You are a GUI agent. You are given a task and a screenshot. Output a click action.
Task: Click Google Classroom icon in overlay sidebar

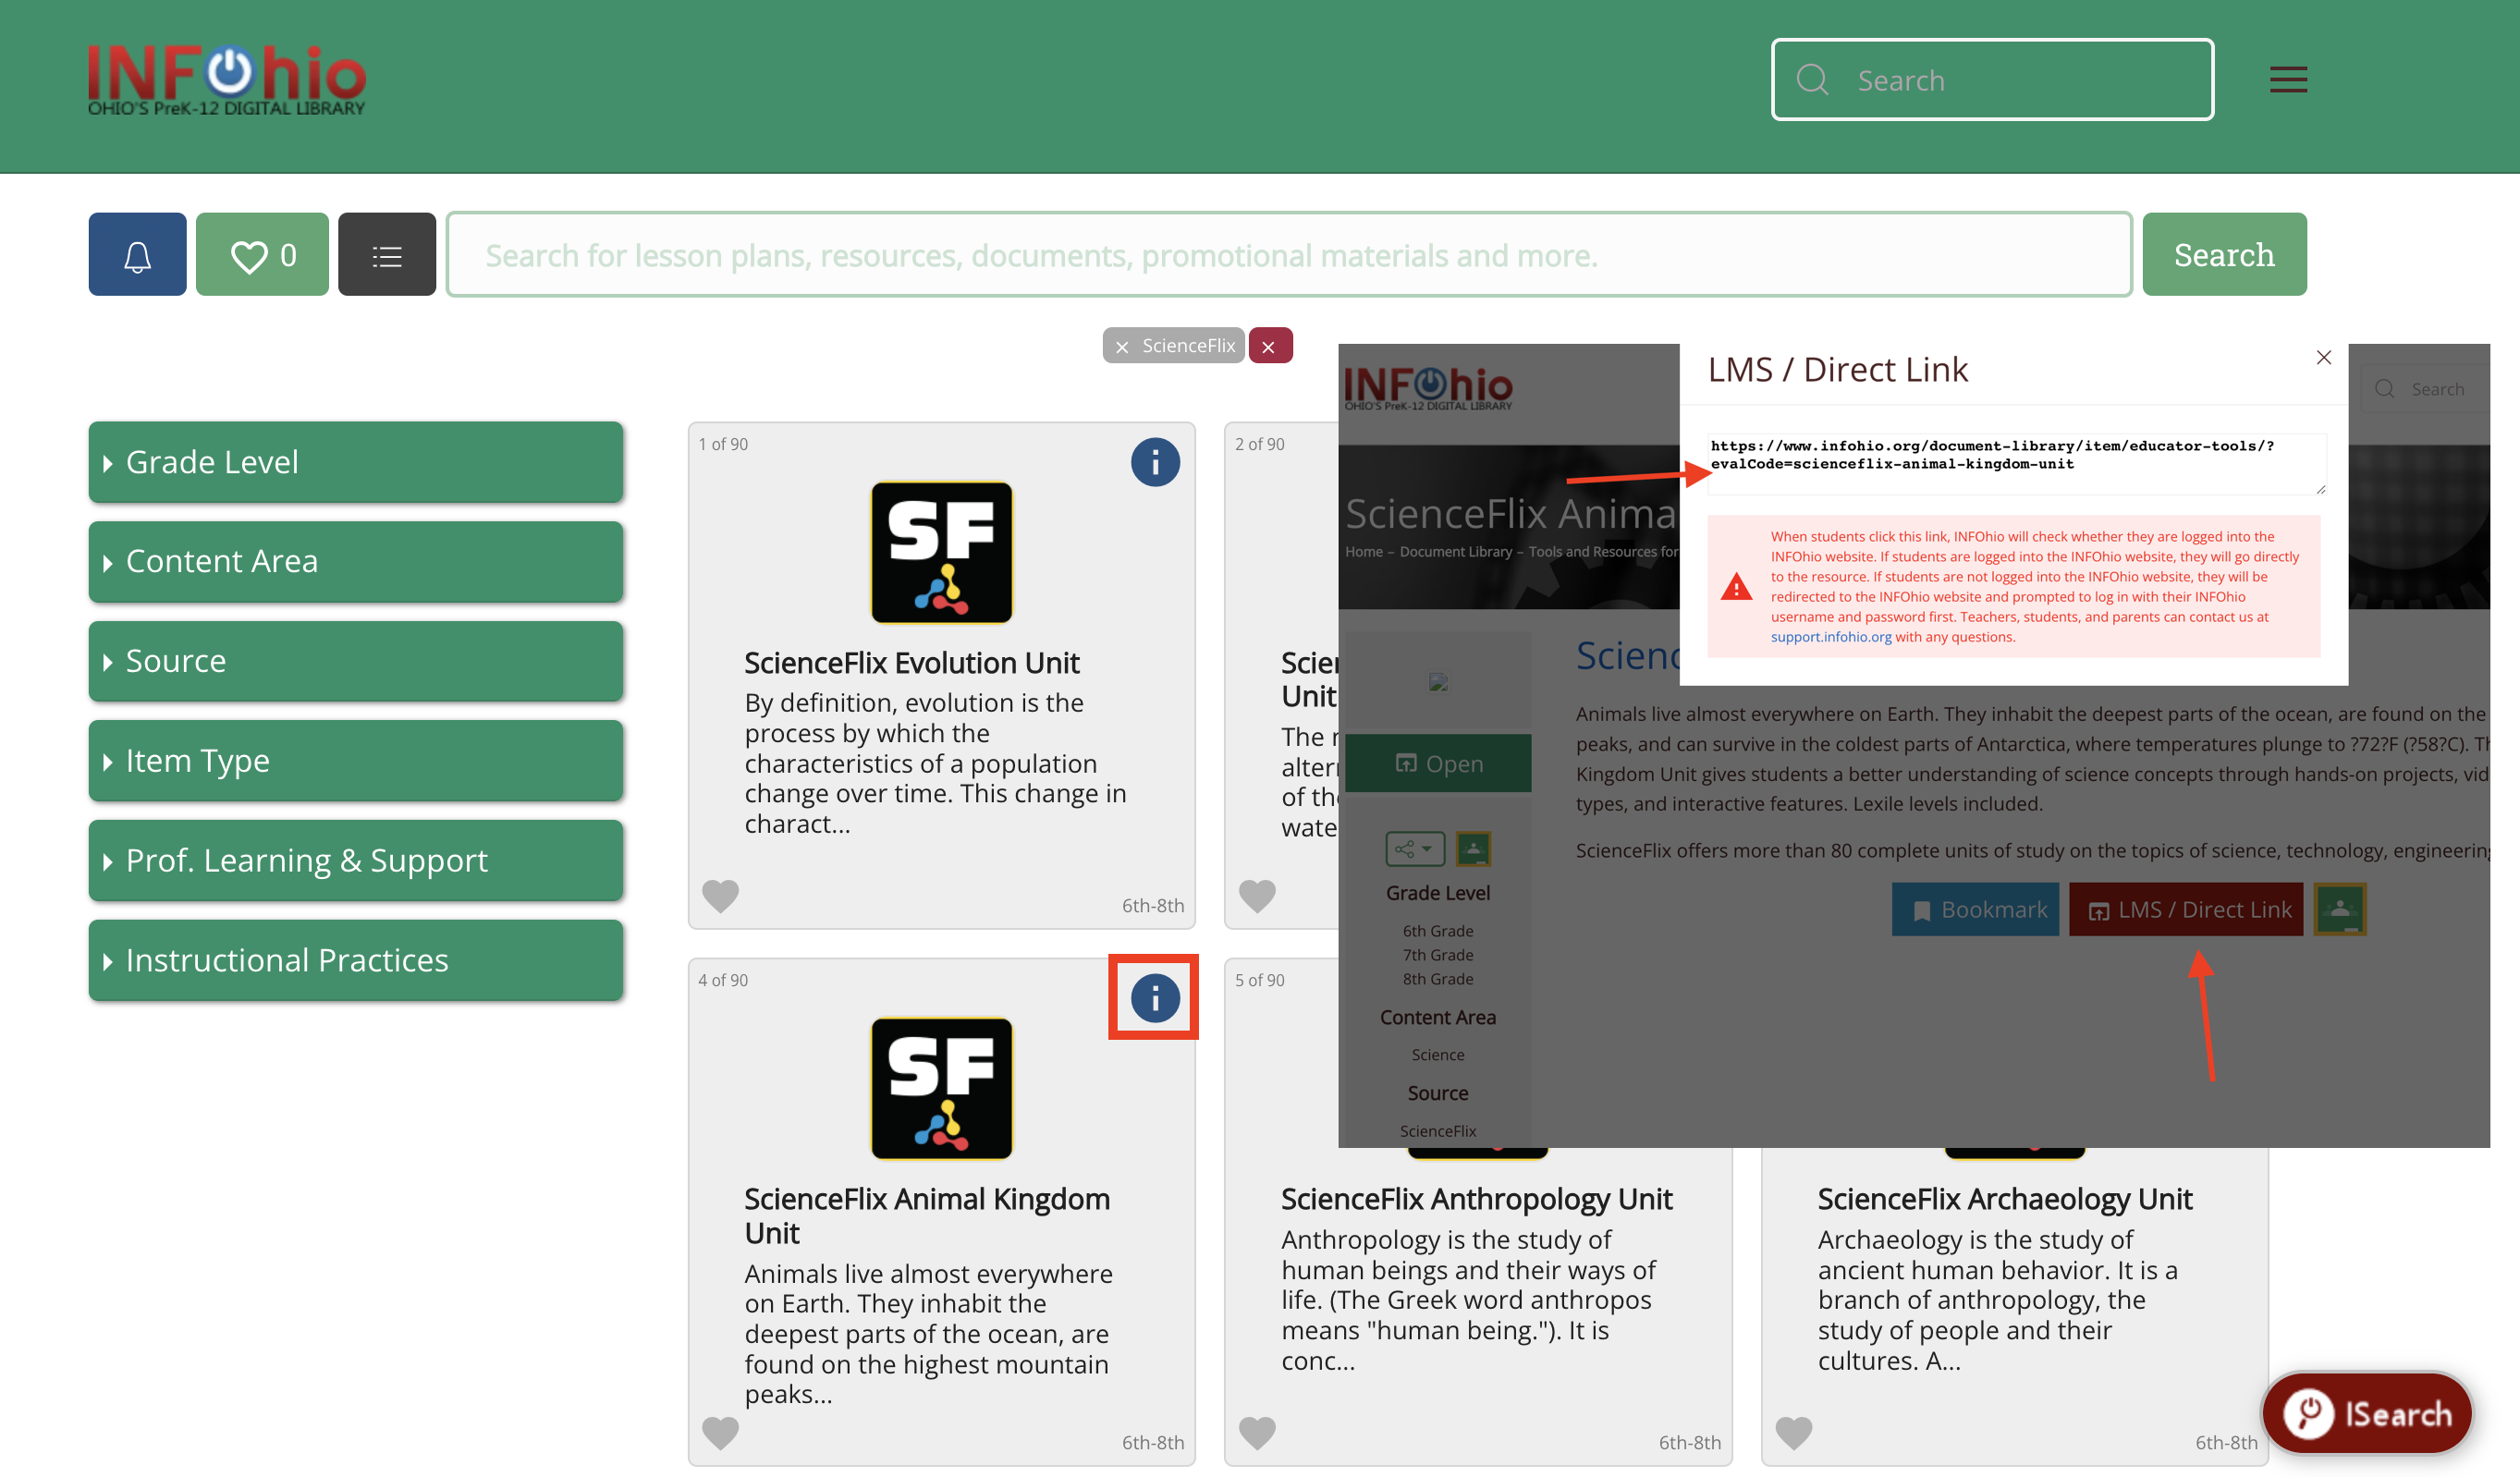pos(1473,850)
